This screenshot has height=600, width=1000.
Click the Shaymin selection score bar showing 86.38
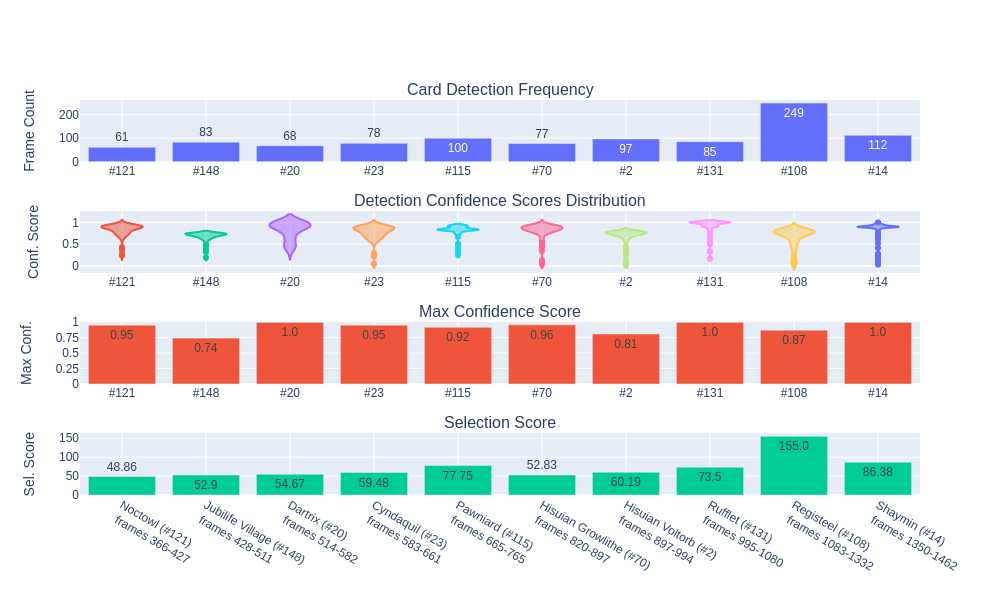click(x=878, y=479)
